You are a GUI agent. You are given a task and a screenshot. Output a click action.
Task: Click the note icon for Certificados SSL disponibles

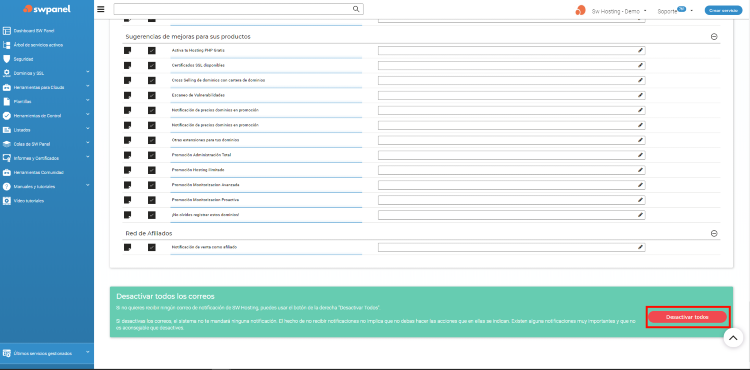(x=128, y=65)
